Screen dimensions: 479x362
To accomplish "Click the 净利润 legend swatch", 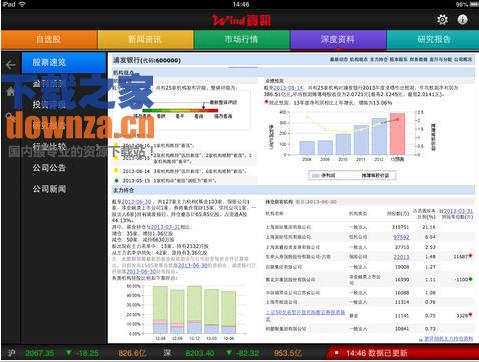I will point(315,175).
